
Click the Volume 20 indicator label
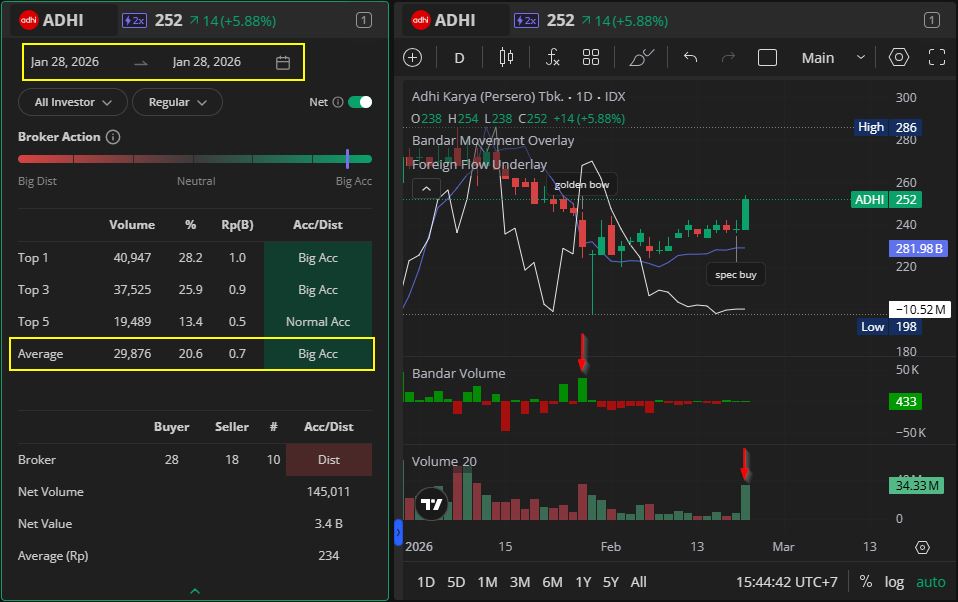444,461
